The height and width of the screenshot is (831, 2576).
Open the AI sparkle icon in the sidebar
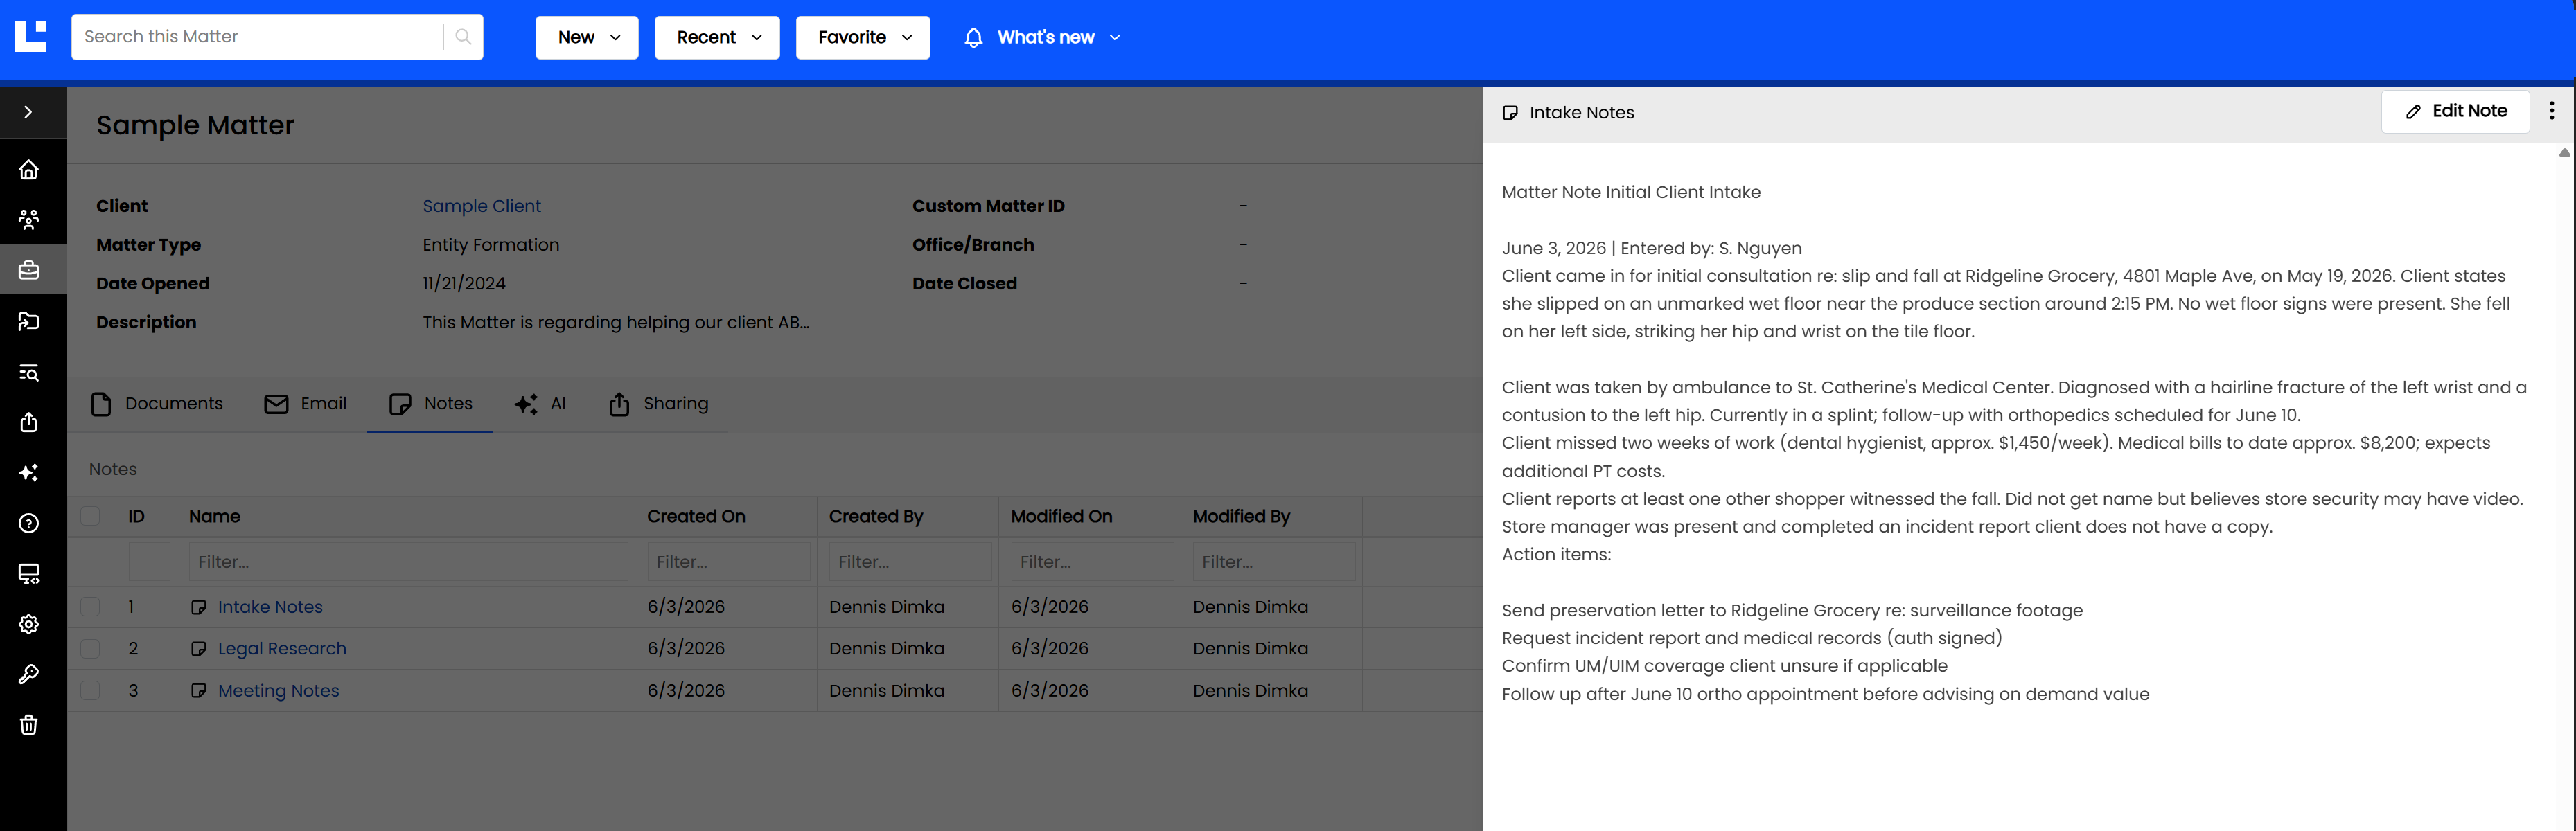tap(29, 472)
